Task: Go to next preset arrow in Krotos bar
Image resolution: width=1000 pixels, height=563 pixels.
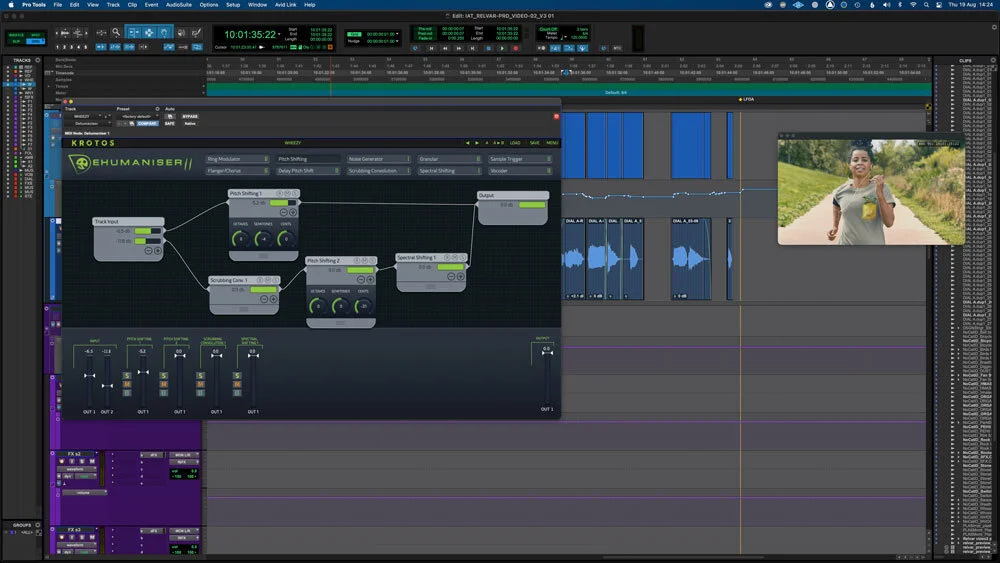Action: pyautogui.click(x=477, y=143)
